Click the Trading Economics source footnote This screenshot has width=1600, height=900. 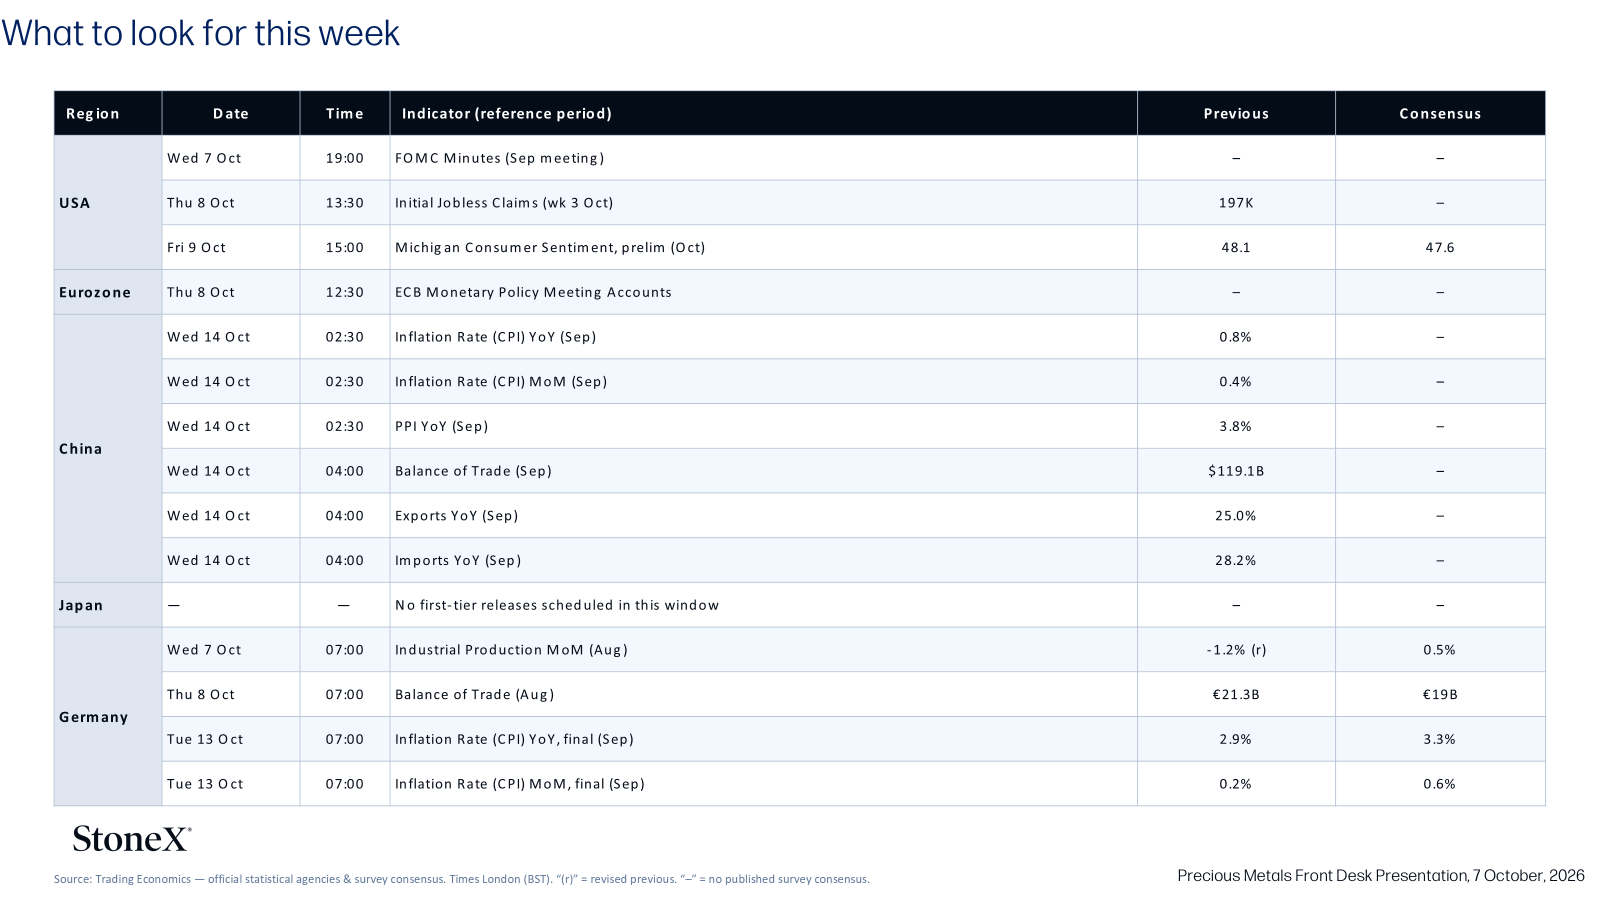462,879
